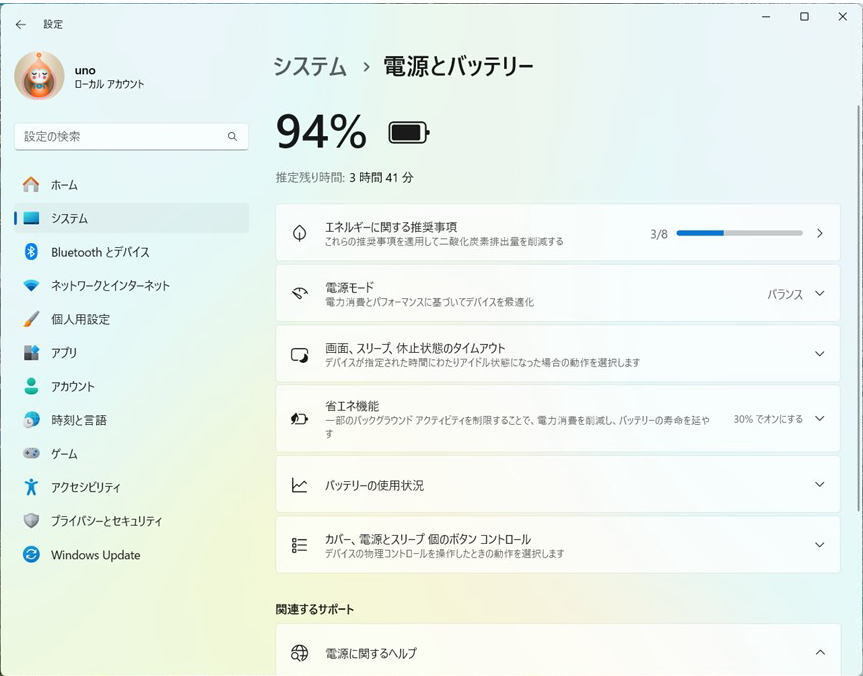The image size is (863, 676).
Task: Collapse 電源に関するヘルプ section
Action: pyautogui.click(x=820, y=652)
